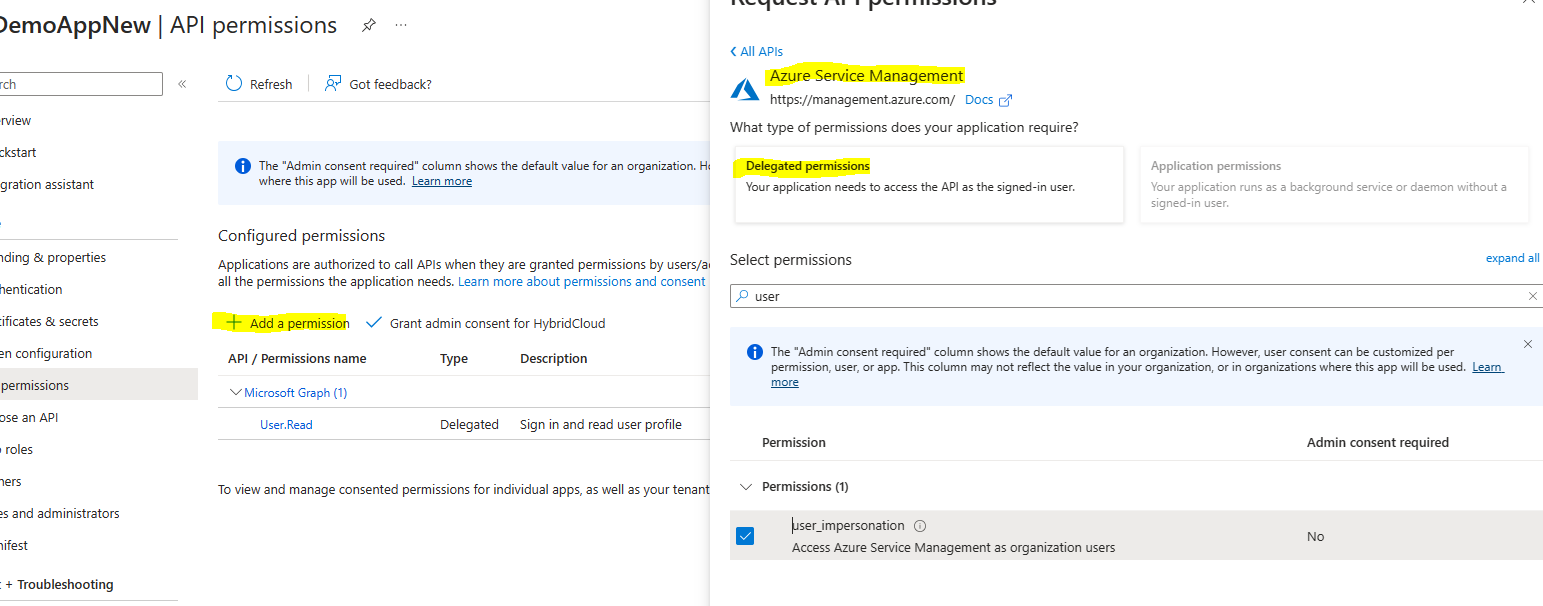Image resolution: width=1543 pixels, height=606 pixels.
Task: Pin the DemoAppNew blade
Action: pyautogui.click(x=369, y=25)
